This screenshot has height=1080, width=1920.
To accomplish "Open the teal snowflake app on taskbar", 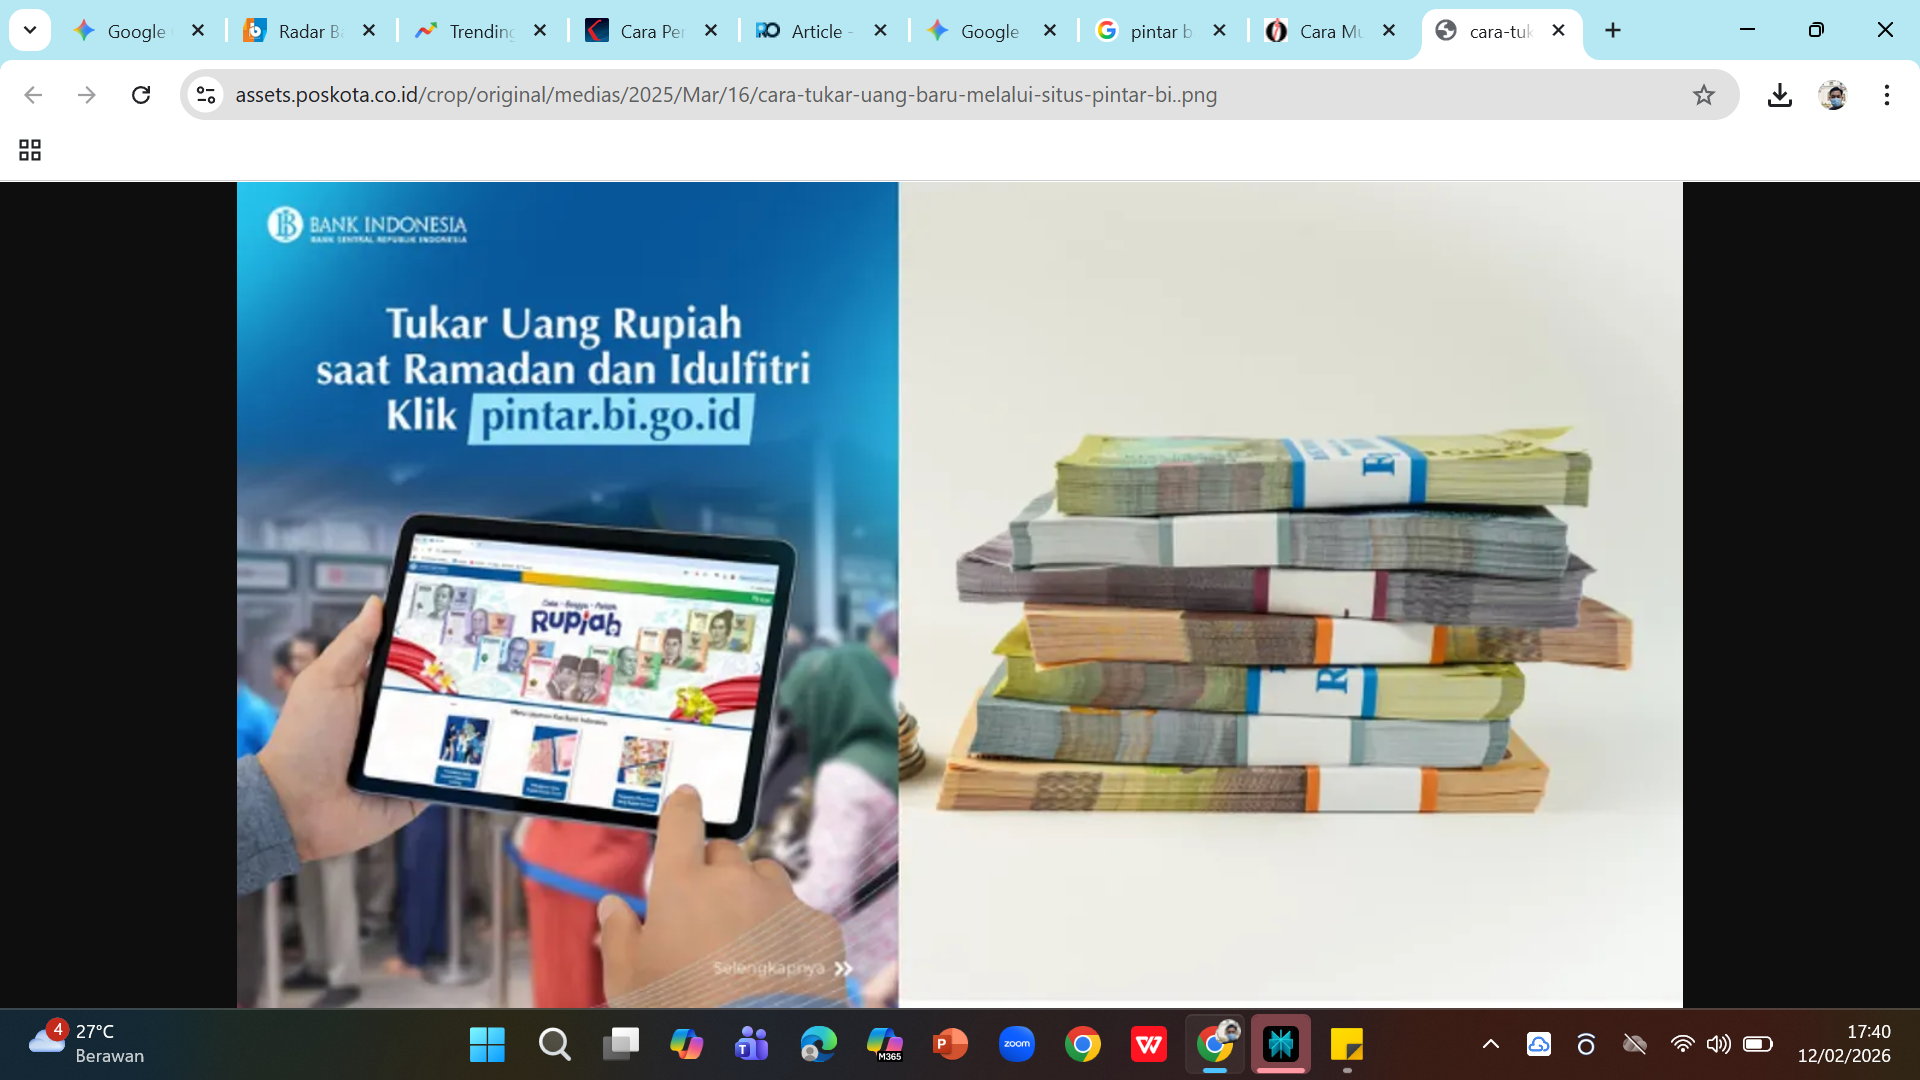I will [1281, 1045].
